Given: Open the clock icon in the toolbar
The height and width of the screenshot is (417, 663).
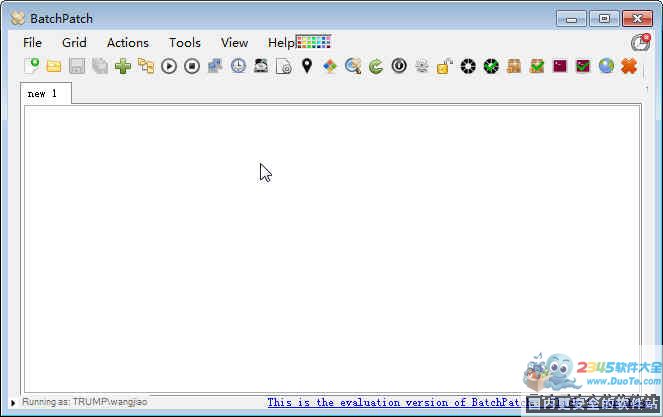Looking at the screenshot, I should coord(238,66).
